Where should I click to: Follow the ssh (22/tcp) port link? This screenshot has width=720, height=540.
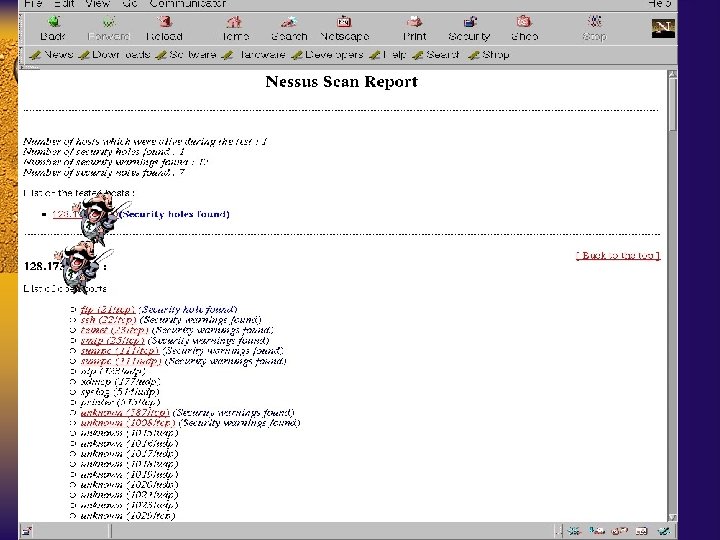(x=108, y=320)
